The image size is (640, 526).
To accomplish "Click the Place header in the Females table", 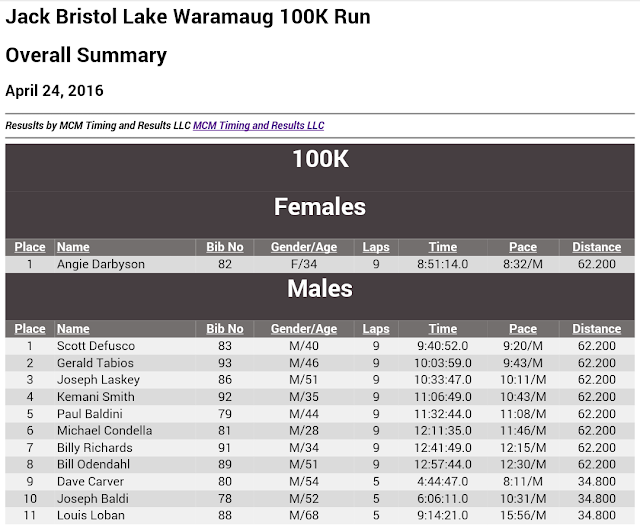I will pyautogui.click(x=30, y=247).
